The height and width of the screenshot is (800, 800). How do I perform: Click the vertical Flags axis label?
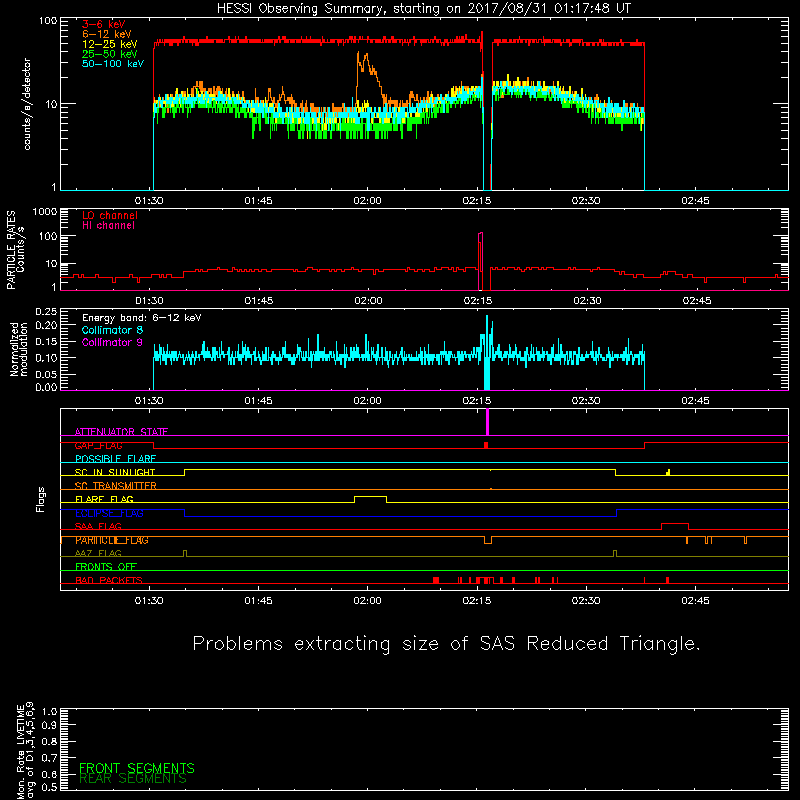pos(41,499)
